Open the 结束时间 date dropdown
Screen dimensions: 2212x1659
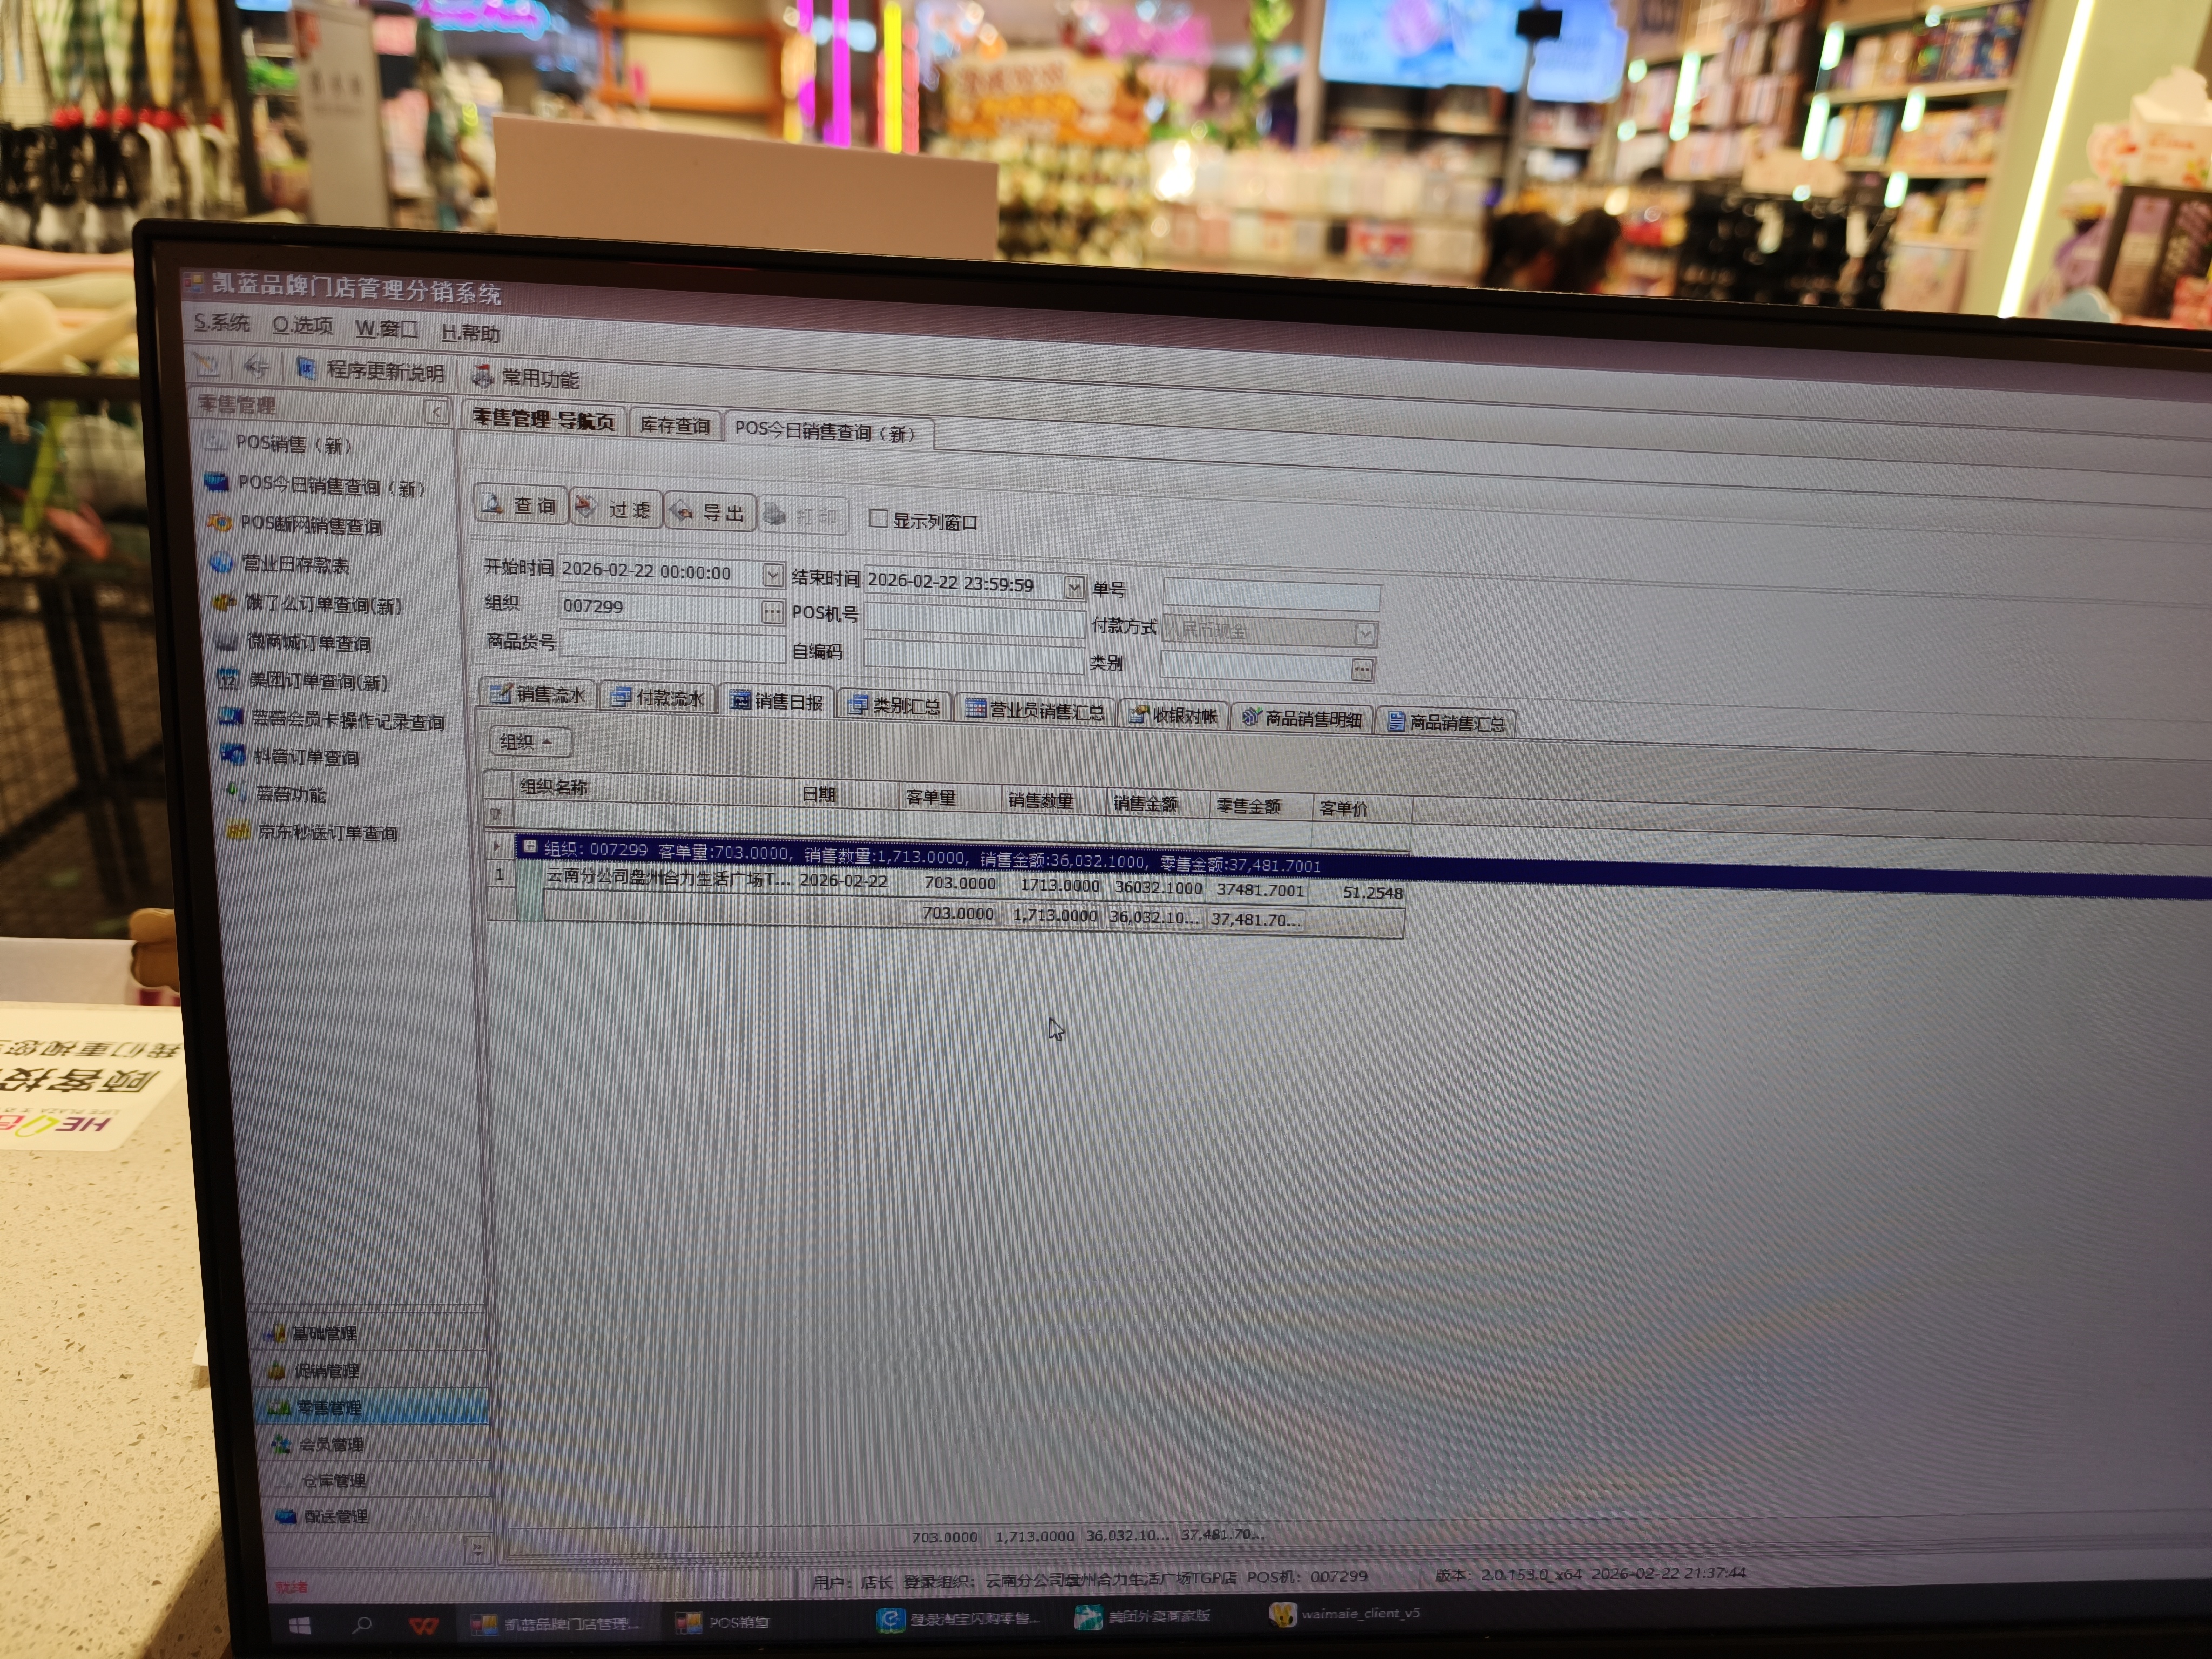[1073, 587]
